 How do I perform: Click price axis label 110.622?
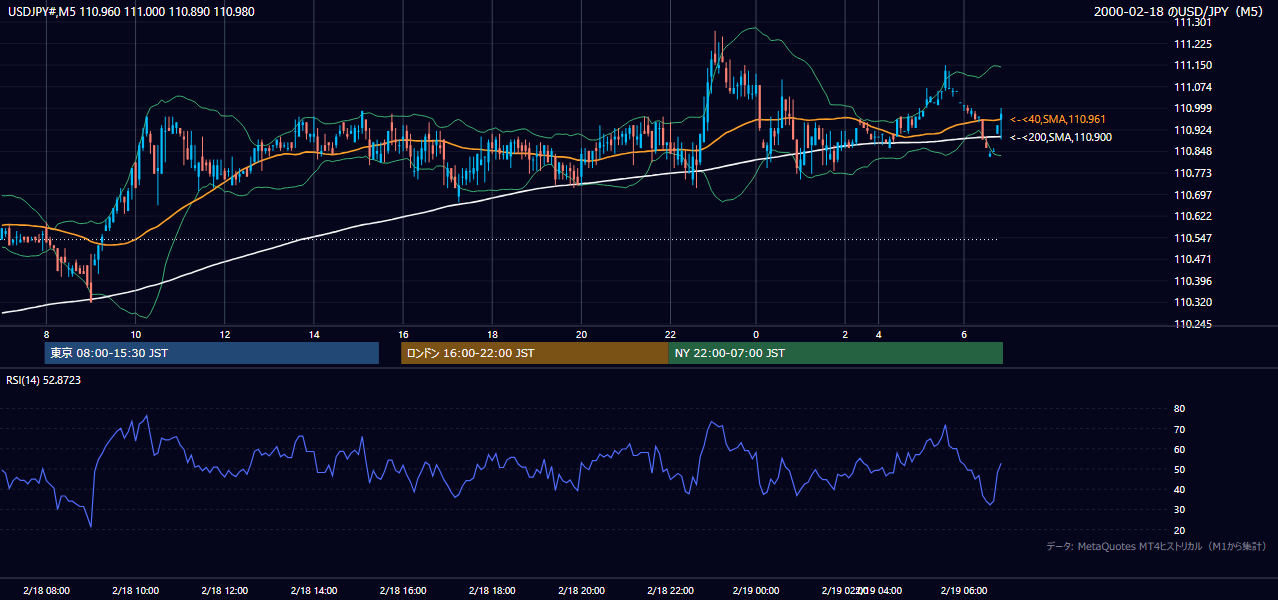pyautogui.click(x=1193, y=216)
